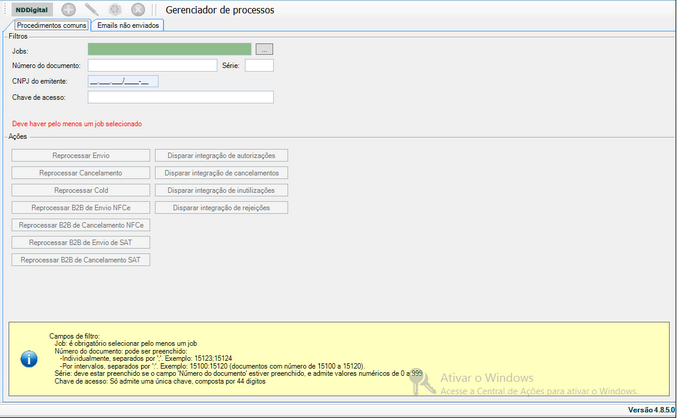Click the 'Job: é obrigatório selecionar' help line
Image resolution: width=677 pixels, height=418 pixels.
(x=126, y=344)
